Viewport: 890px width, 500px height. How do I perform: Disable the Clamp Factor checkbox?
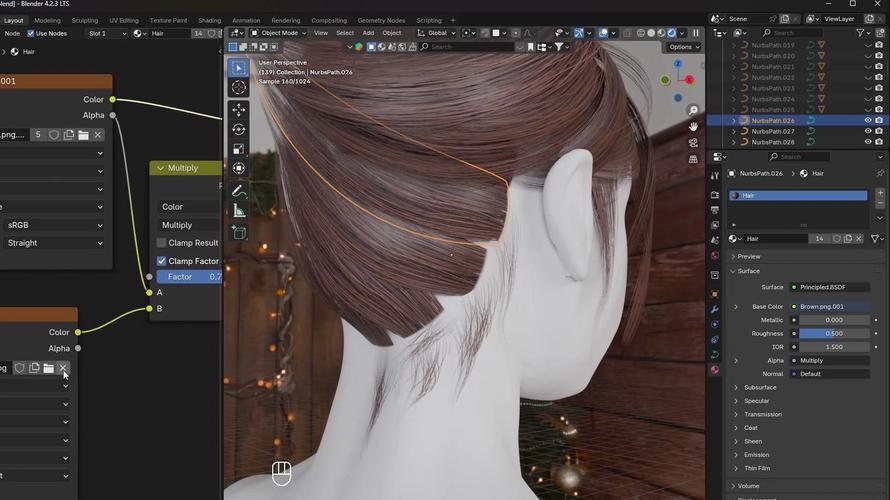pyautogui.click(x=162, y=261)
